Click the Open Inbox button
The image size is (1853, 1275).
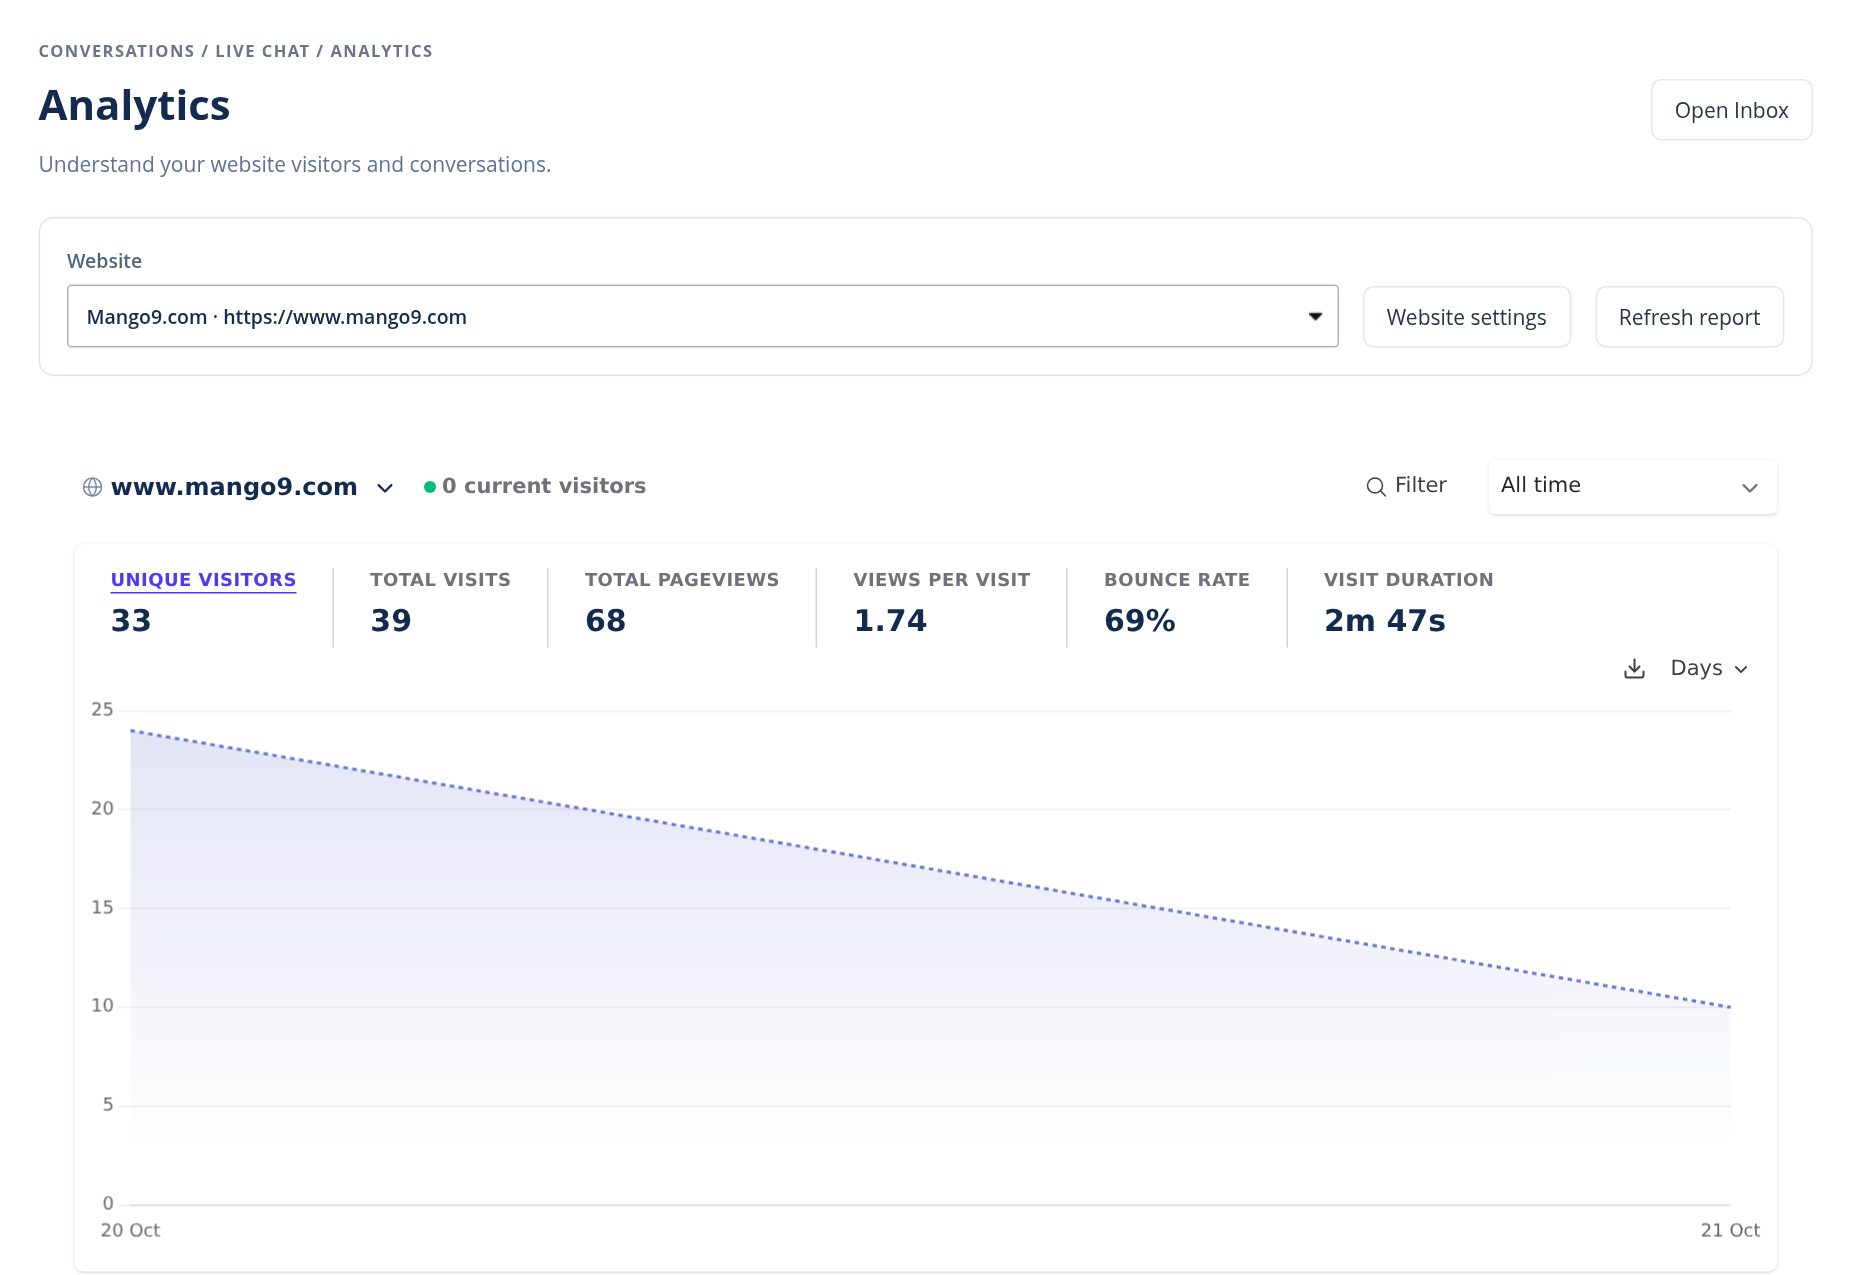coord(1731,110)
